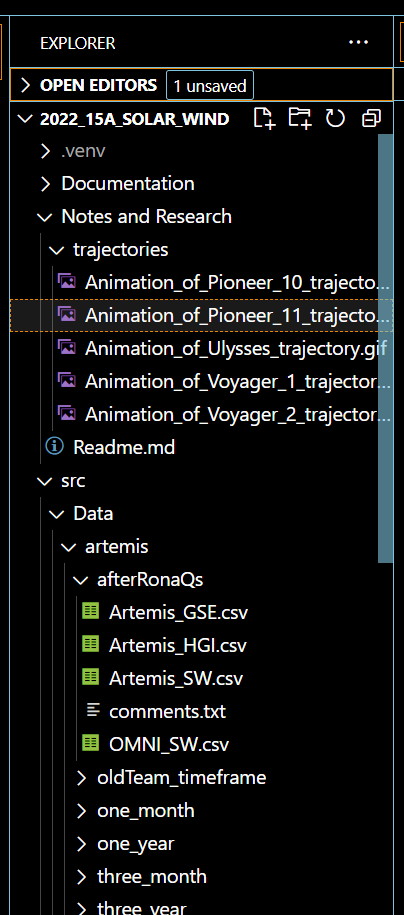404x915 pixels.
Task: Collapse the afterRonaQs folder
Action: pos(80,580)
